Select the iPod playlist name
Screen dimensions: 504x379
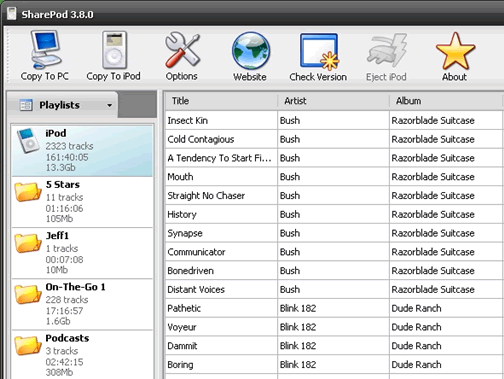click(x=56, y=133)
